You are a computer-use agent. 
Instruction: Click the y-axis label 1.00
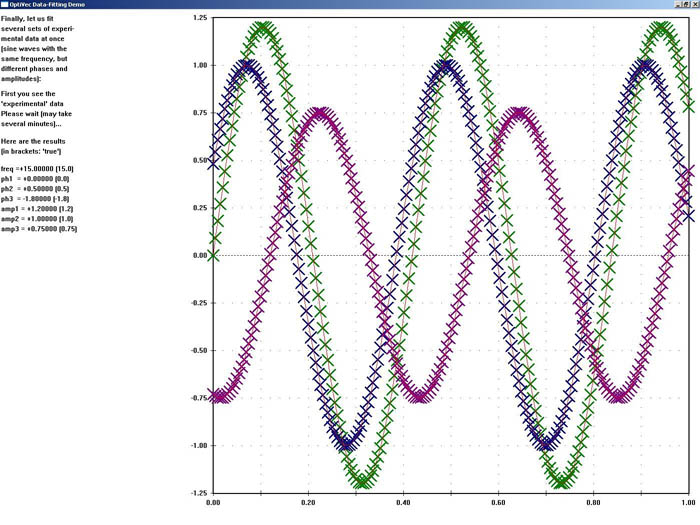[x=200, y=65]
